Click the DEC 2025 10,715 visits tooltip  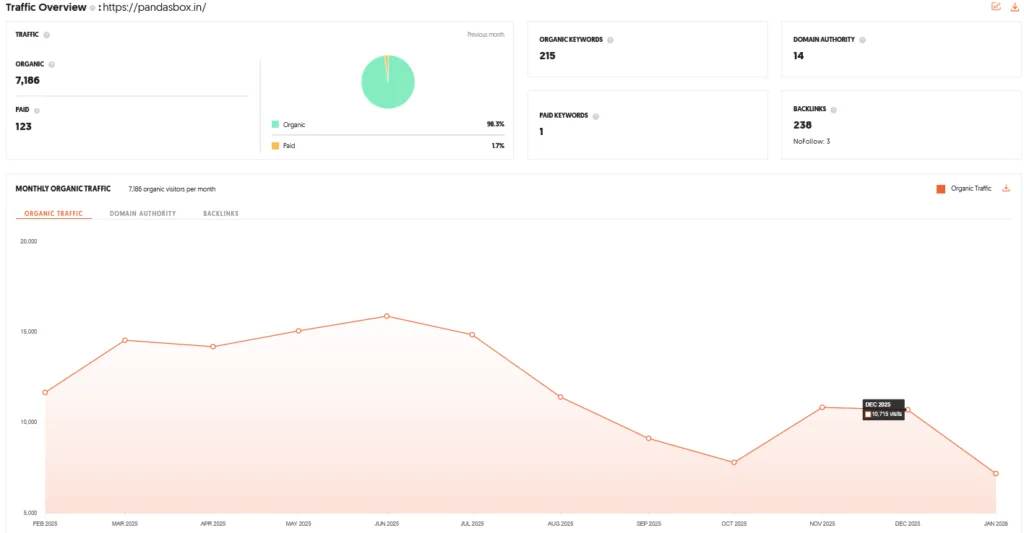pos(884,410)
